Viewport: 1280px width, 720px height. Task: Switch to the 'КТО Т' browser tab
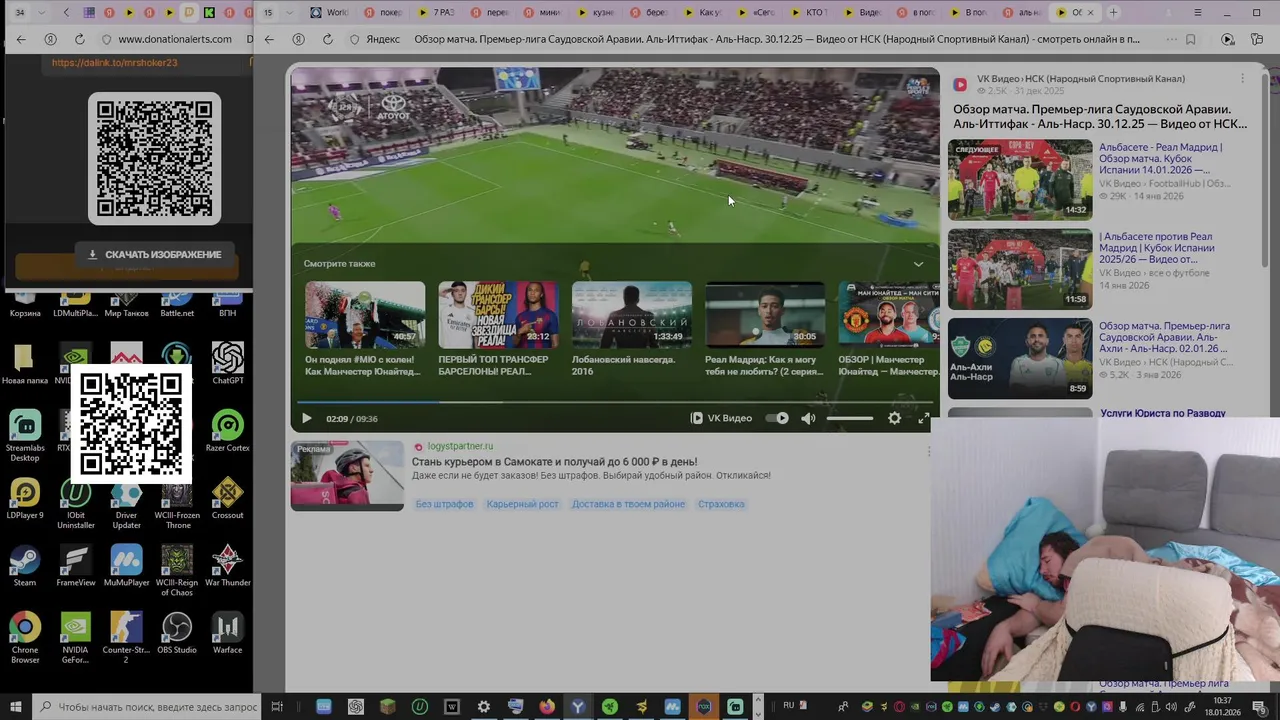tap(808, 13)
